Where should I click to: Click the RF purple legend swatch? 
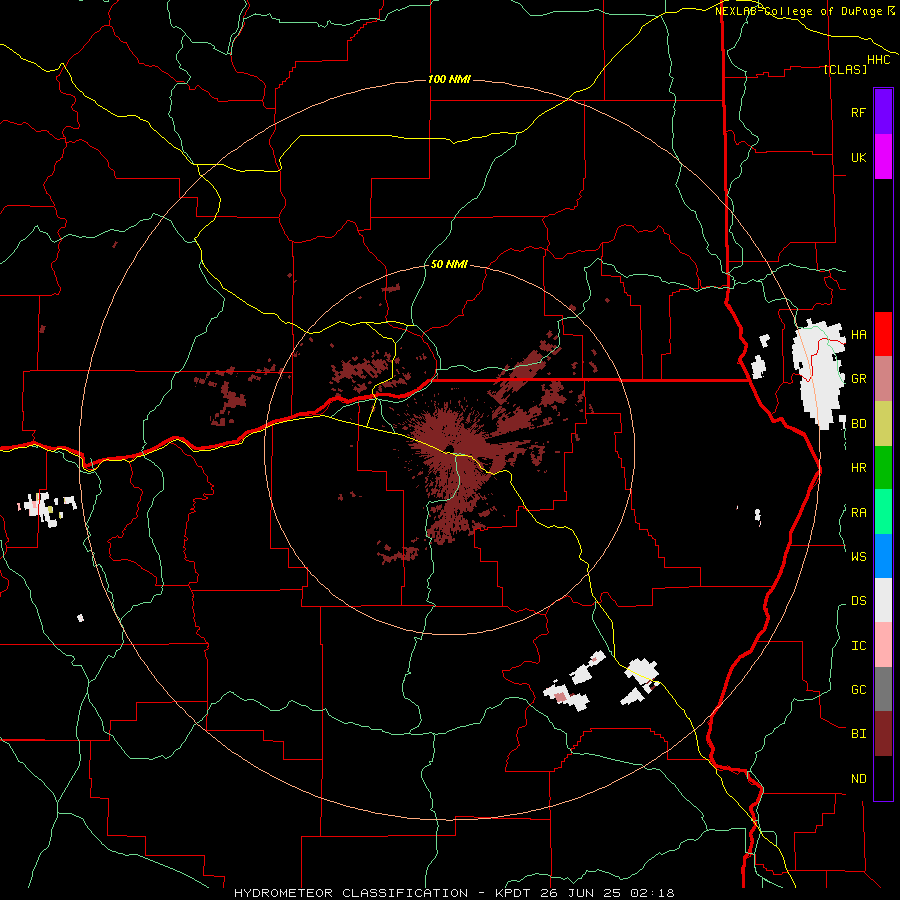point(883,112)
